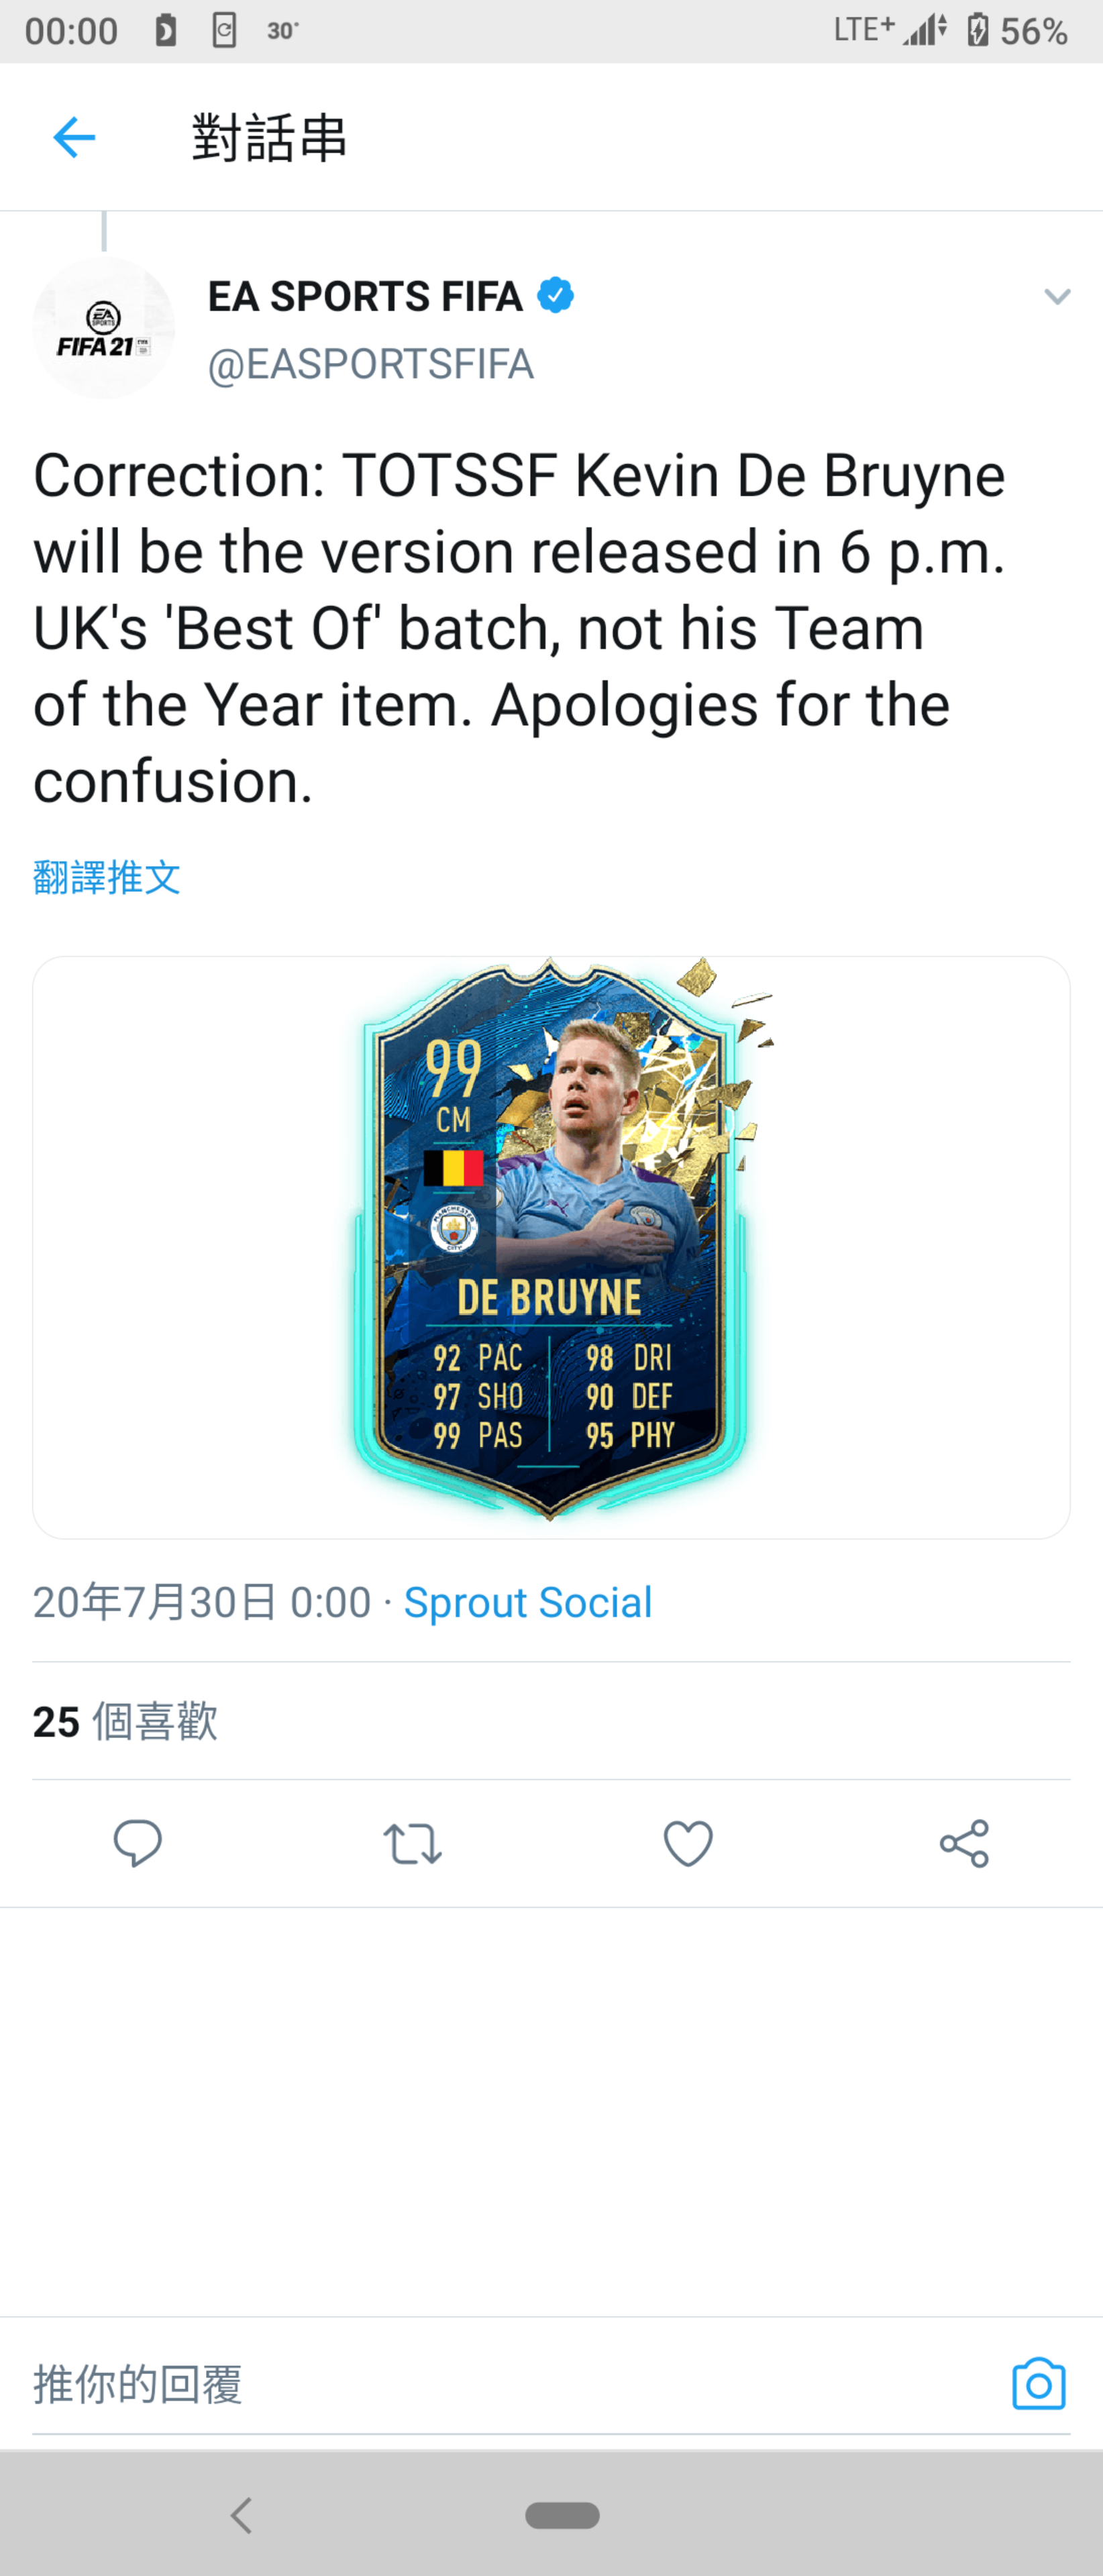
Task: Open @EASPORTSFIFA handle
Action: coord(371,364)
